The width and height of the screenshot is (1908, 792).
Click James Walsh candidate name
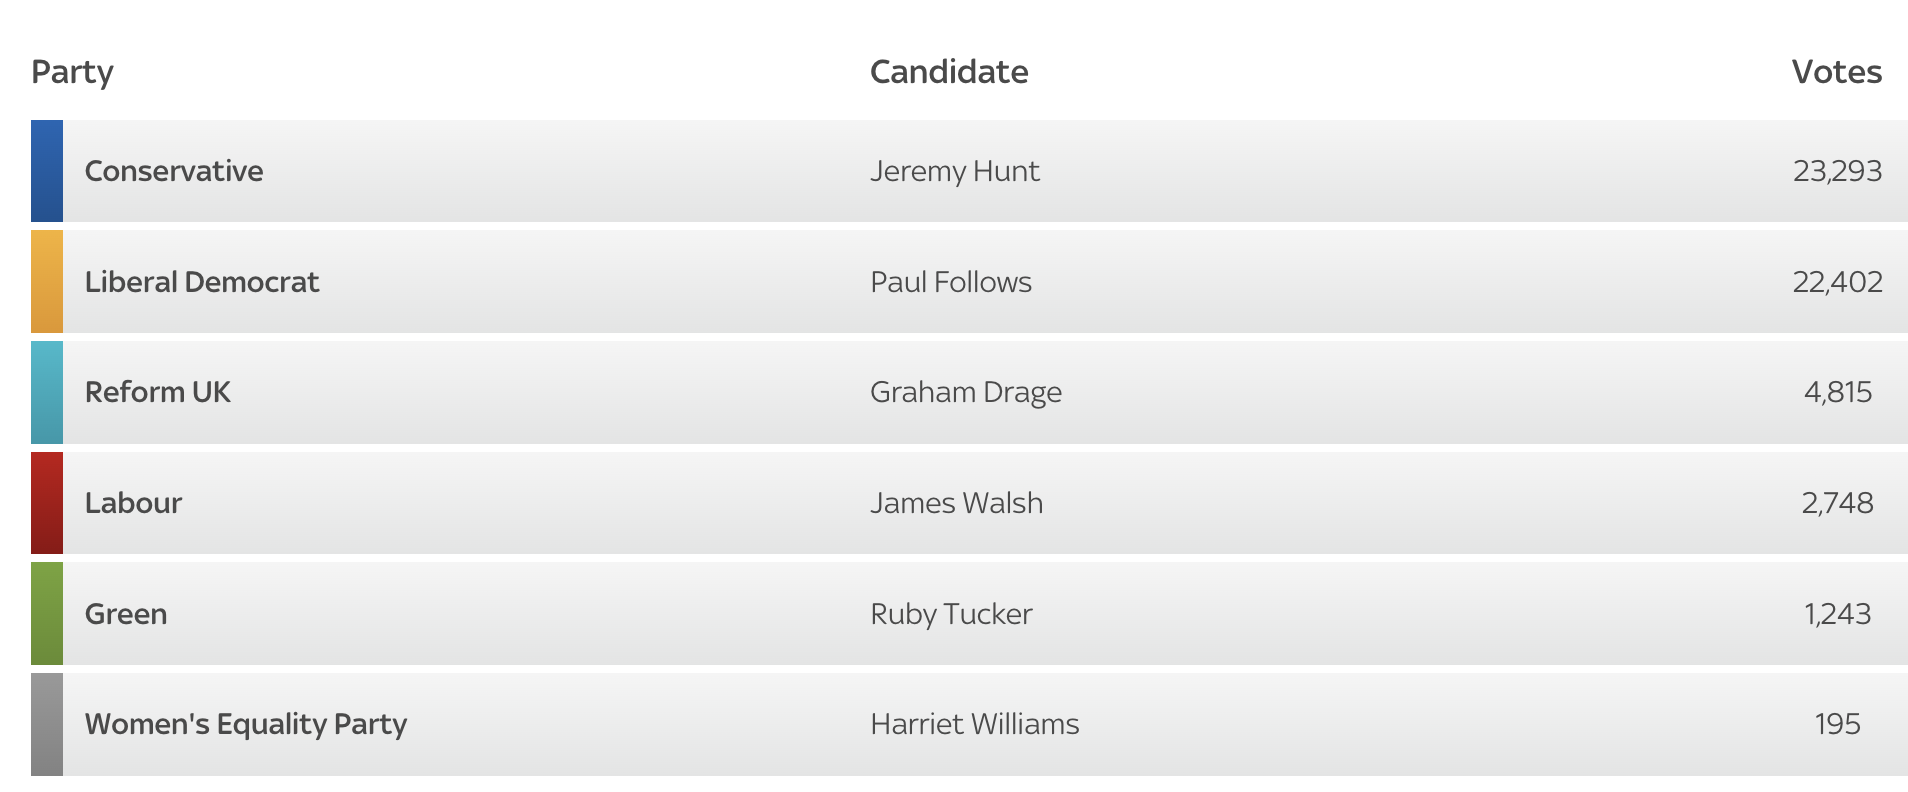[956, 503]
